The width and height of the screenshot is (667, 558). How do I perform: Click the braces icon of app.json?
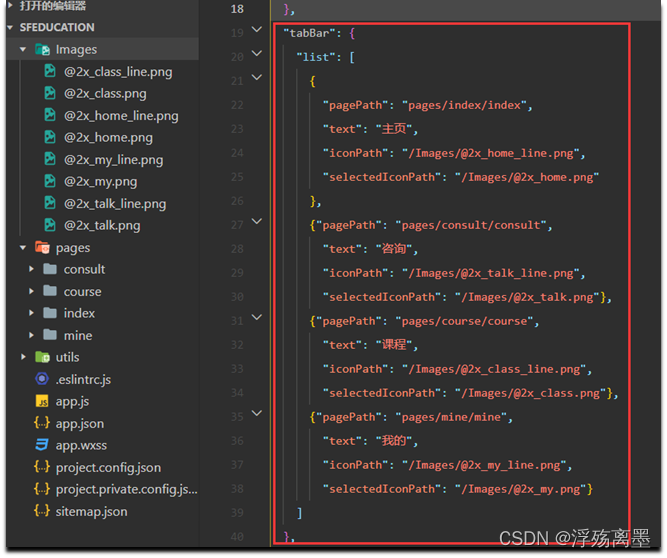[x=42, y=423]
